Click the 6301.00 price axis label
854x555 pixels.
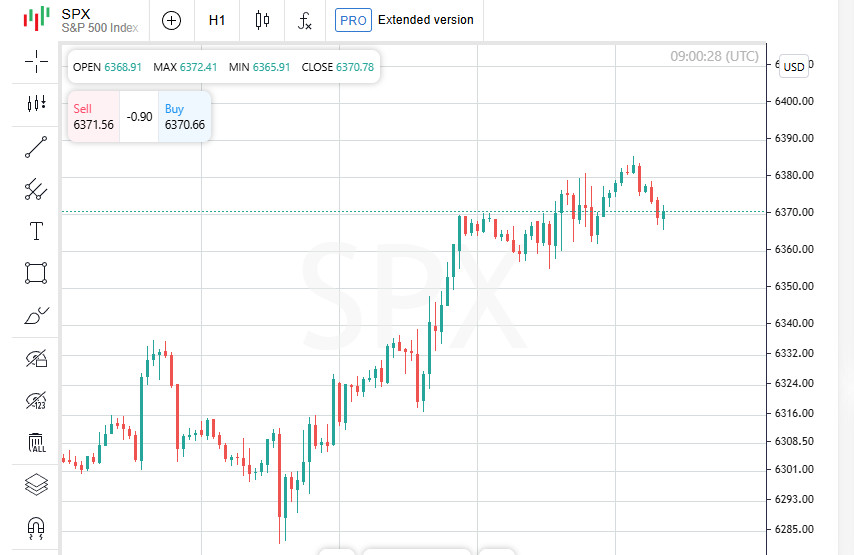pos(794,469)
